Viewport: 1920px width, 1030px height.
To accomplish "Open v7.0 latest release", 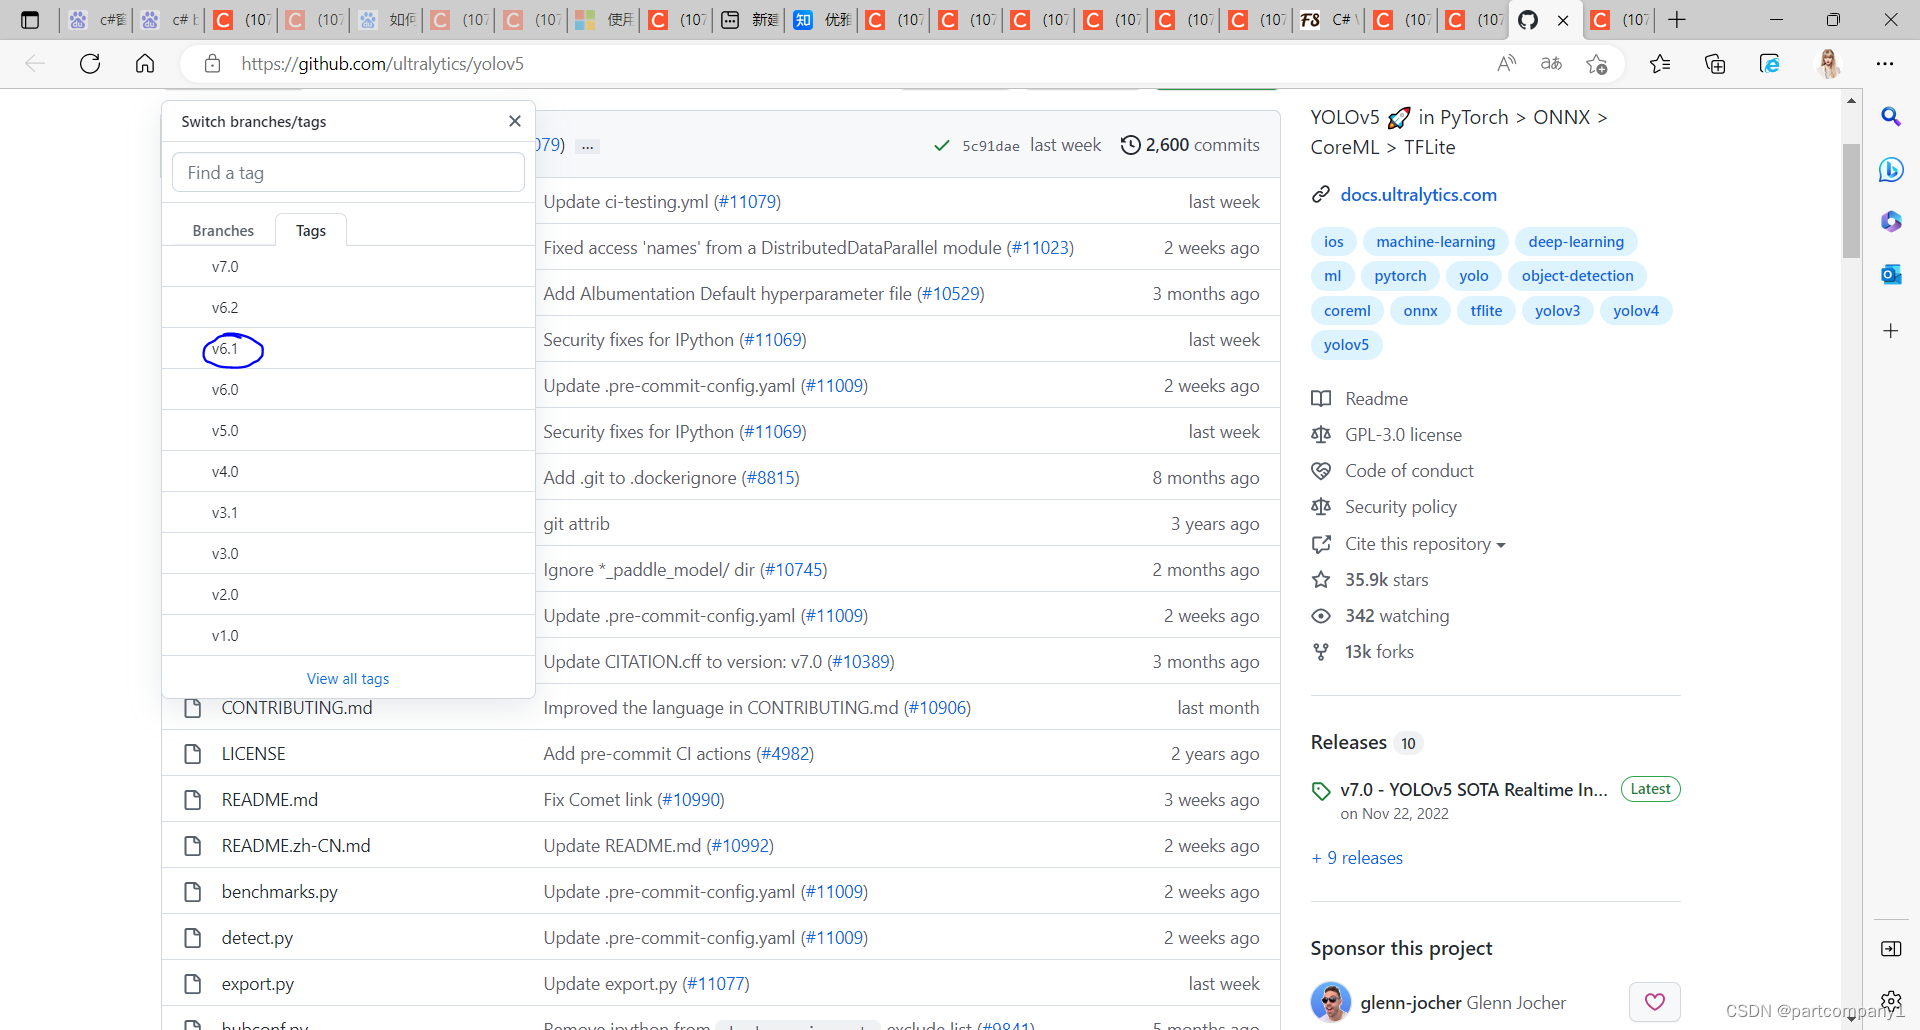I will (x=1474, y=790).
